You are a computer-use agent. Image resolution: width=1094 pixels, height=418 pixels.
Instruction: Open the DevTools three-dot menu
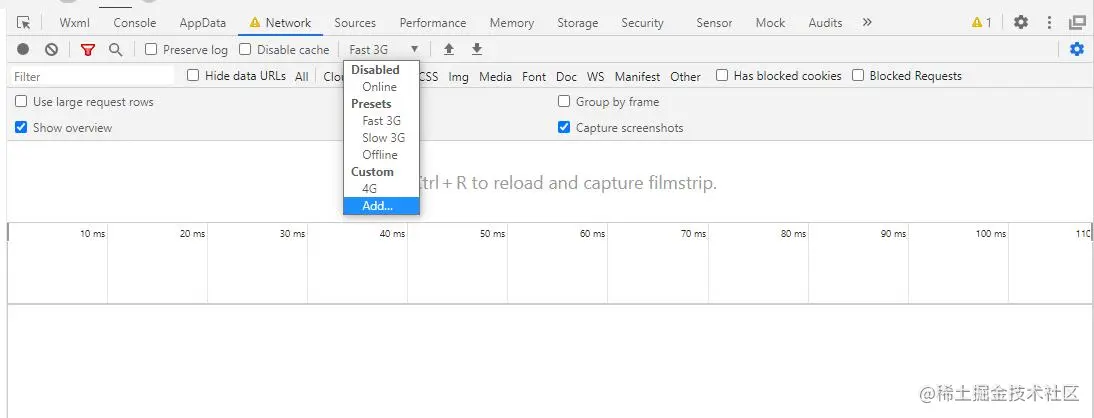point(1049,22)
